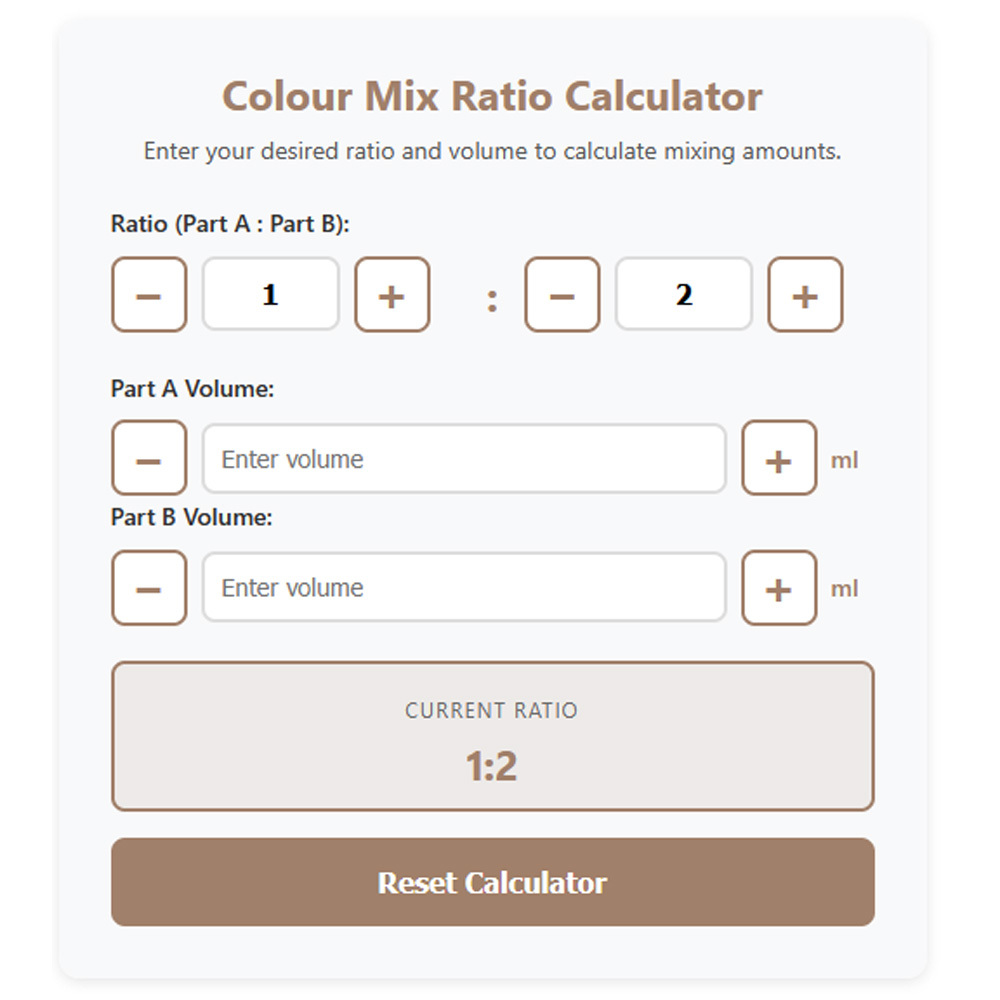Click the Colour Mix Ratio Calculator heading

coord(492,97)
